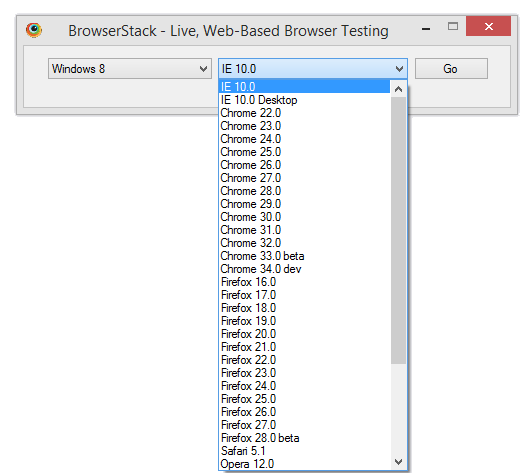Select Firefox 16.0 in the list
Viewport: 525px width, 473px height.
click(304, 282)
